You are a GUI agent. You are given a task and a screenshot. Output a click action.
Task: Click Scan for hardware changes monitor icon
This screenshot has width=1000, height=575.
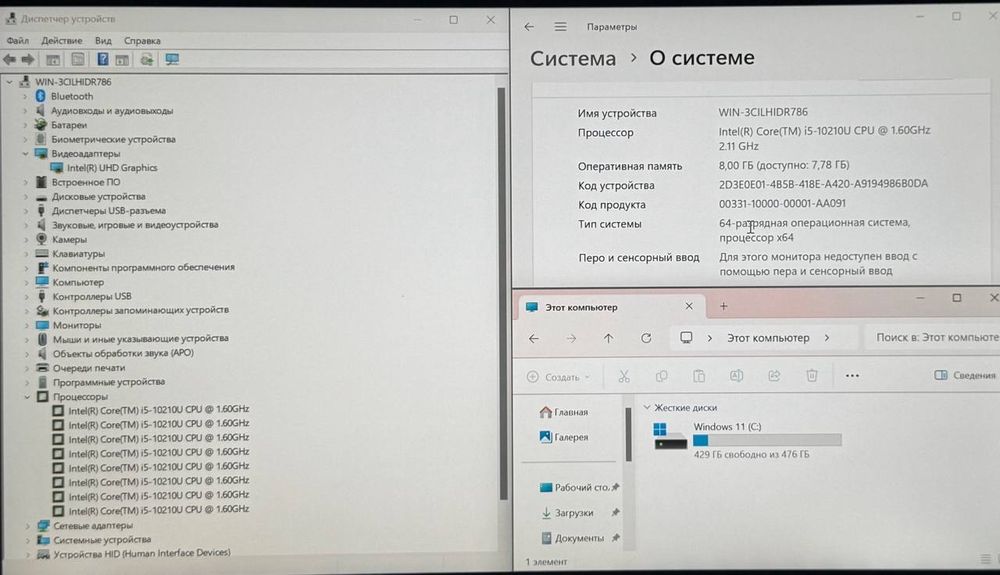point(172,59)
